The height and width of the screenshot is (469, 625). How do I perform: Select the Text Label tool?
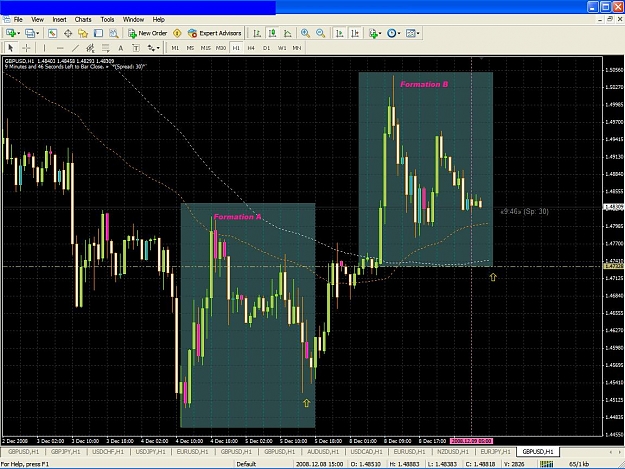point(136,48)
